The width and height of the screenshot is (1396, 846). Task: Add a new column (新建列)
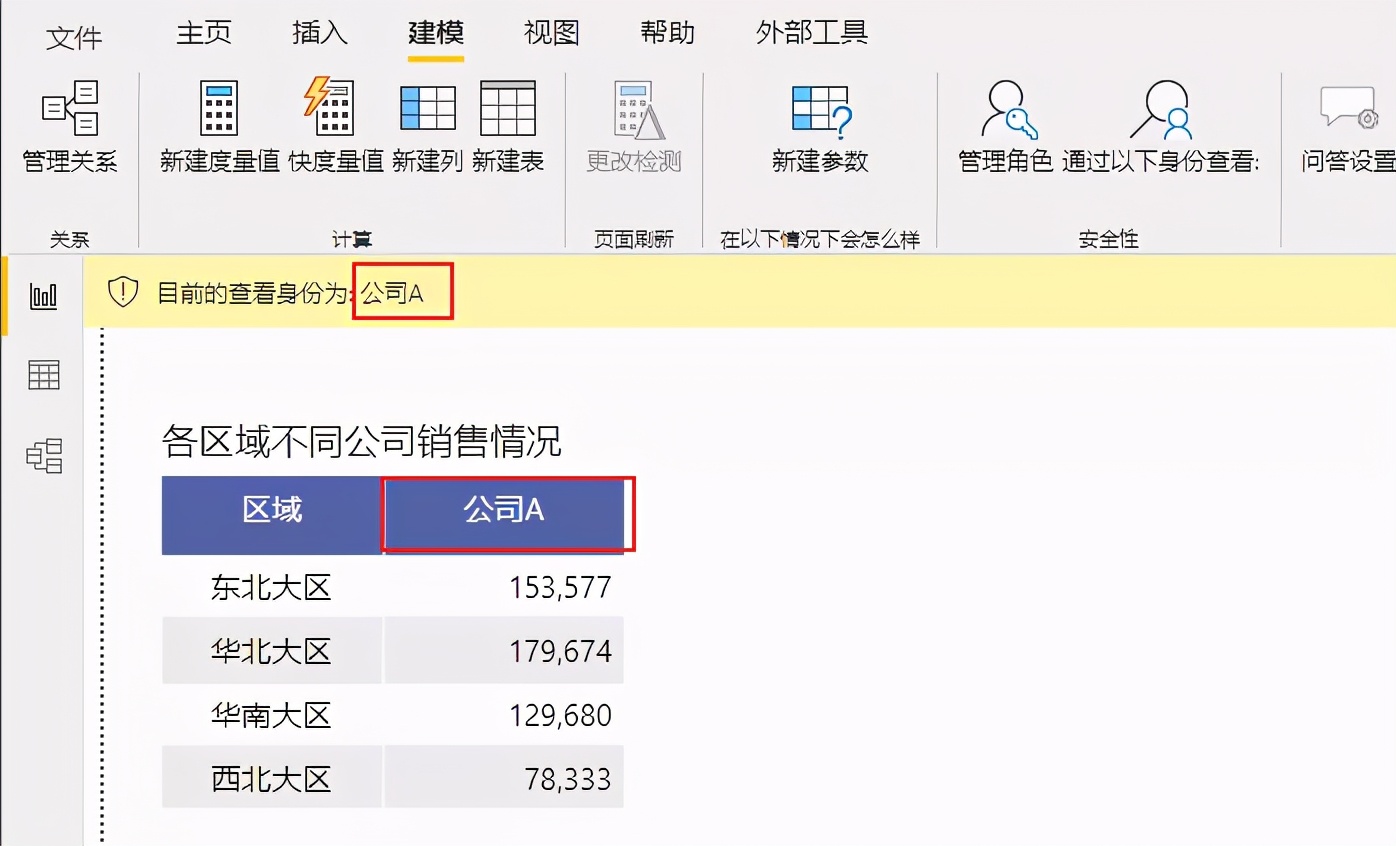(428, 127)
